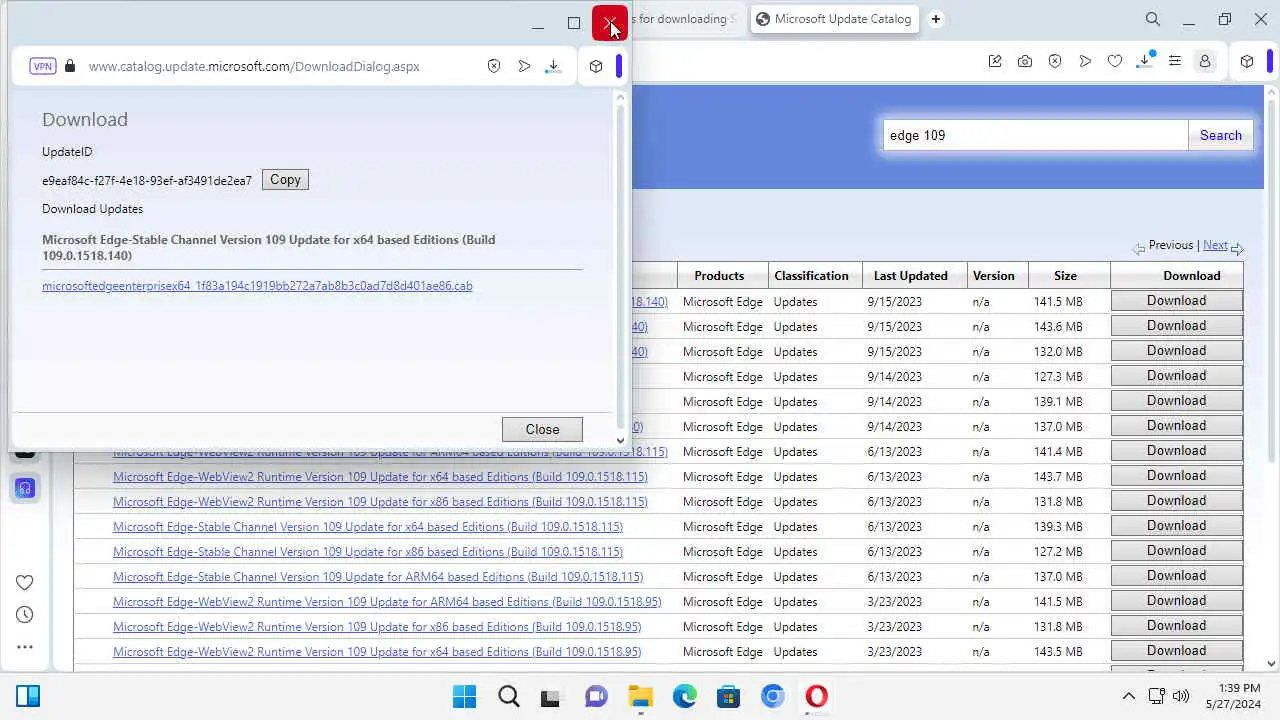Open Stable Channel ARM64 Build 109.0.1518.115 link

pos(378,577)
